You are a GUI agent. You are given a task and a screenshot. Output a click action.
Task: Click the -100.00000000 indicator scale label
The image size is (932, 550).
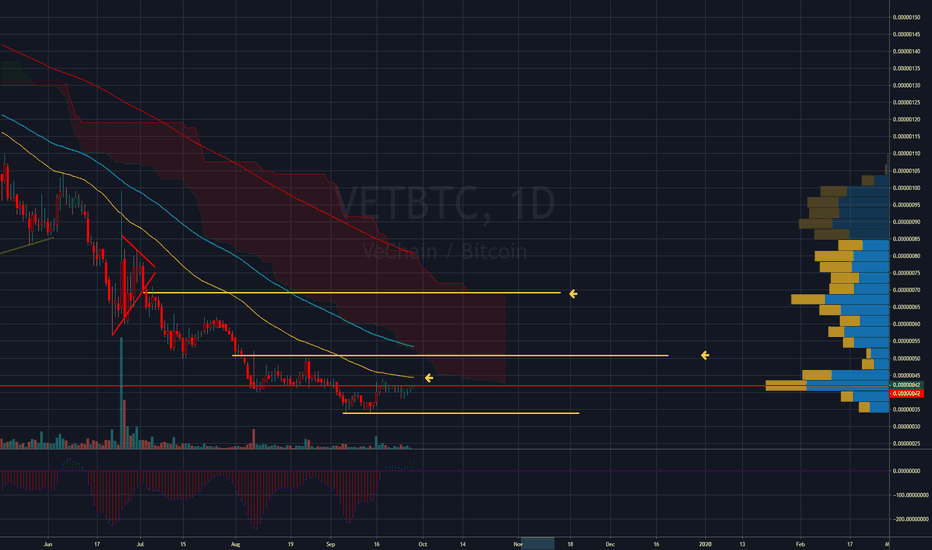(x=910, y=495)
